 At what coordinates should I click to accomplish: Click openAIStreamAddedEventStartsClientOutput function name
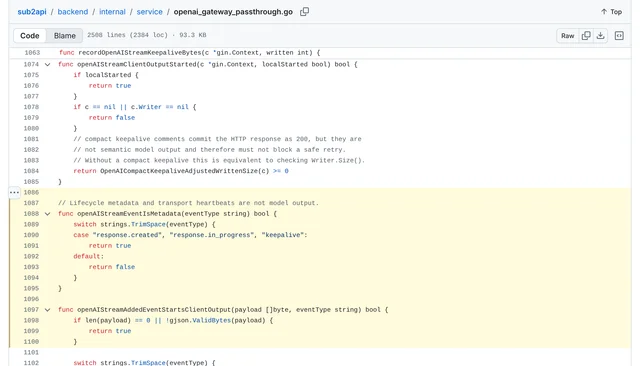coord(154,310)
